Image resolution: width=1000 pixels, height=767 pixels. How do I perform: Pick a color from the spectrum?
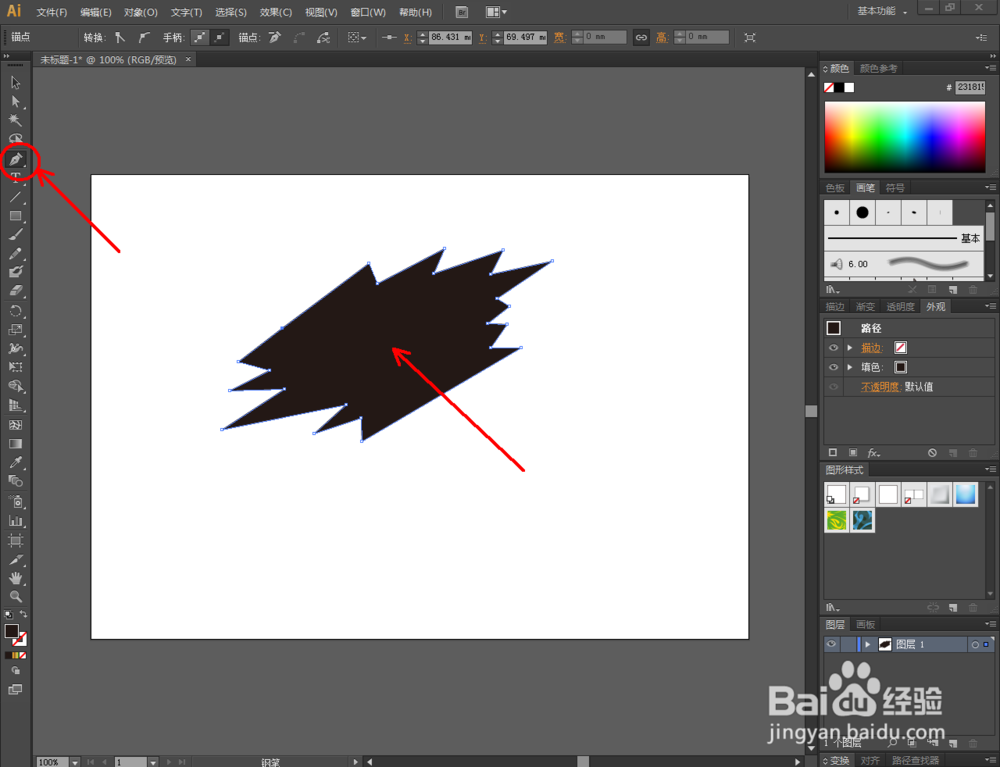[904, 136]
